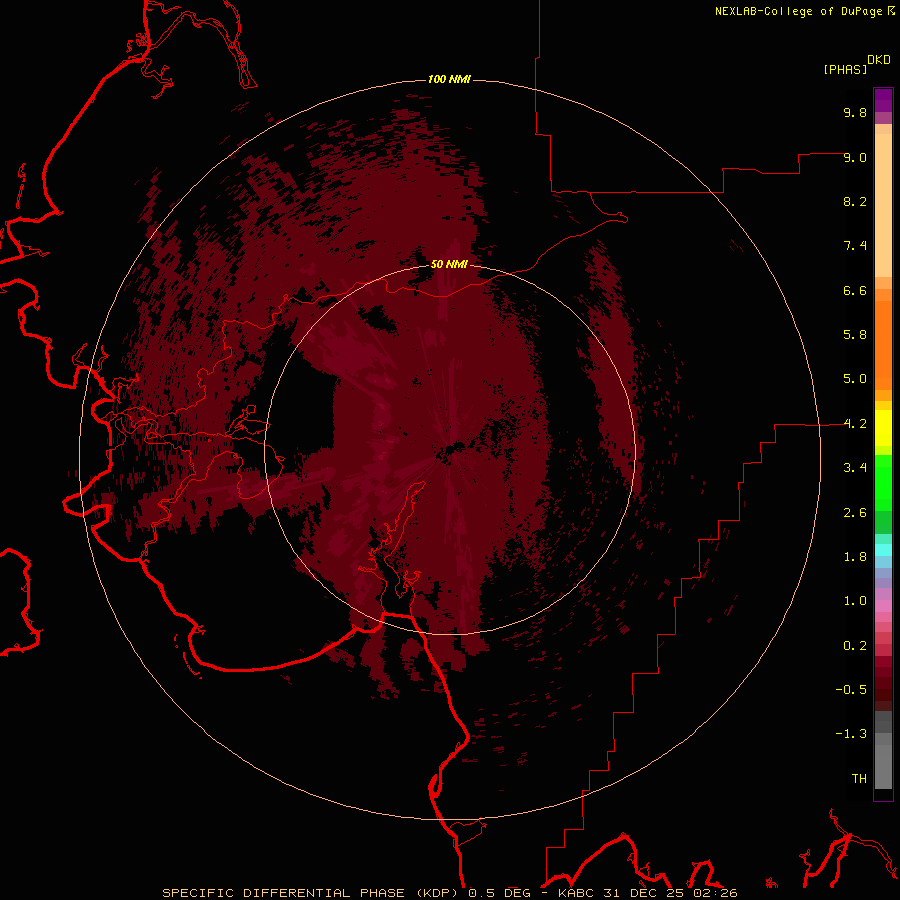Click the 6.6 color scale value
Viewport: 900px width, 900px height.
(855, 291)
